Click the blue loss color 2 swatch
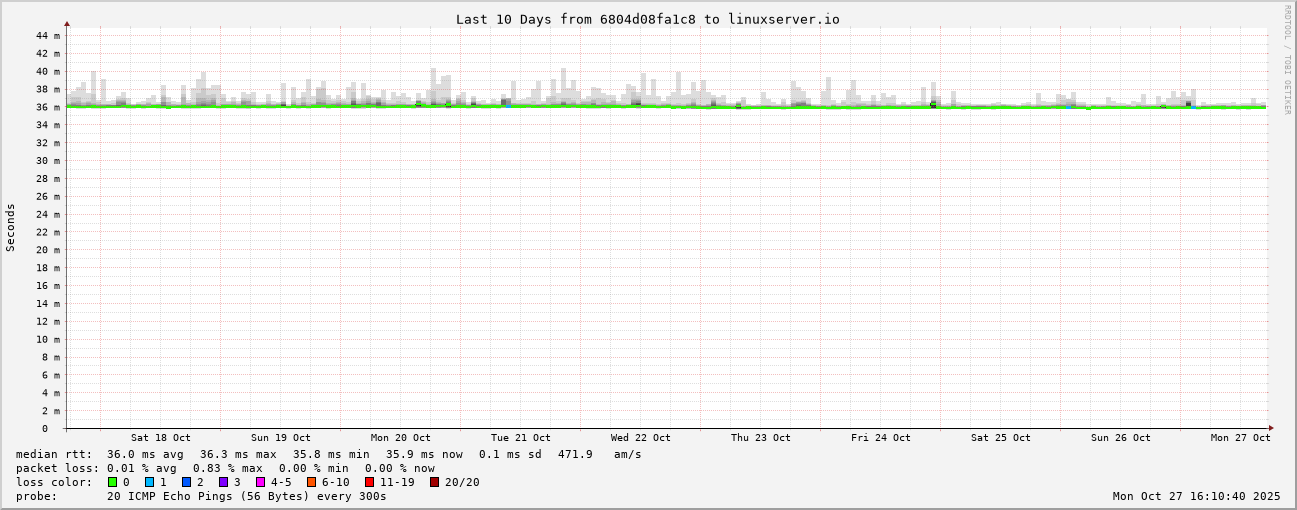The image size is (1297, 510). pyautogui.click(x=186, y=482)
